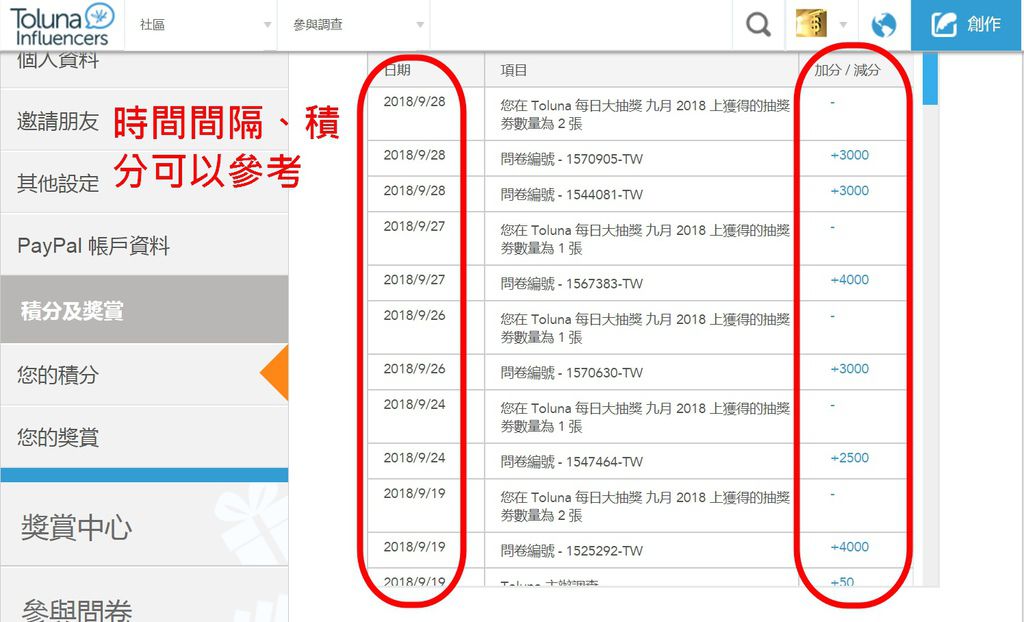This screenshot has height=622, width=1024.
Task: Expand the 社區 dropdown menu
Action: (200, 22)
